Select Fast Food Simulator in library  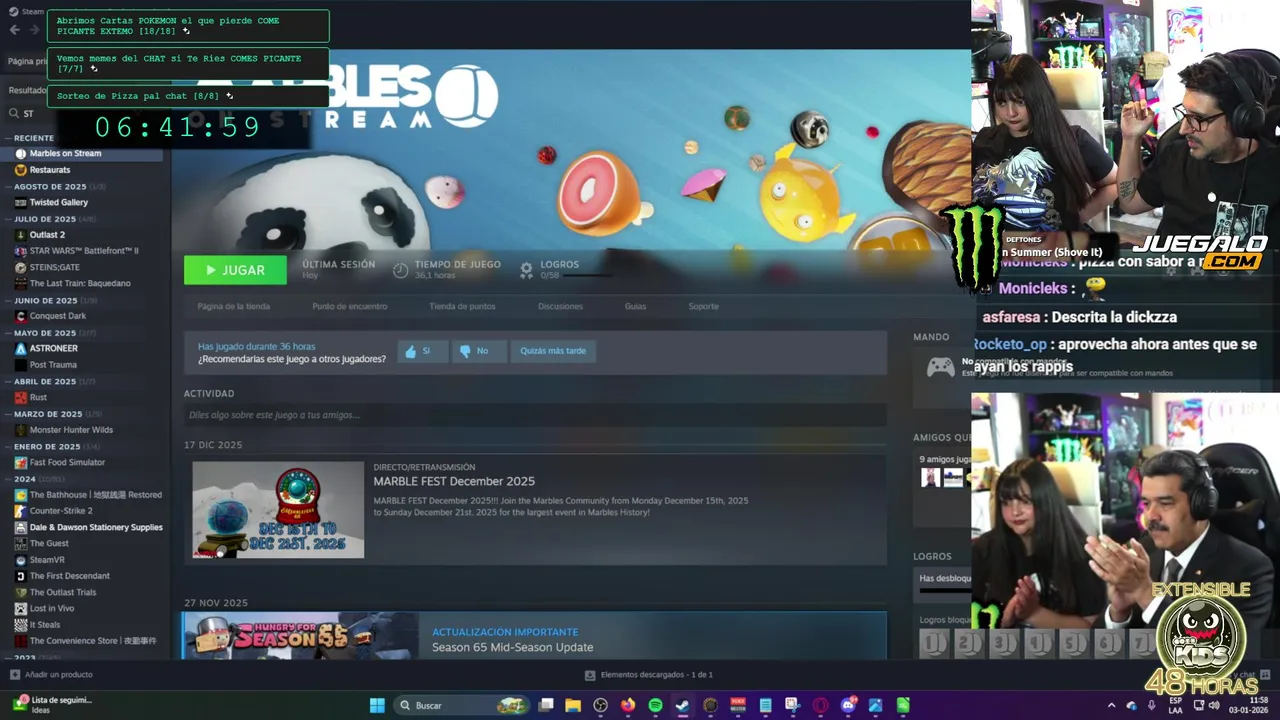67,462
